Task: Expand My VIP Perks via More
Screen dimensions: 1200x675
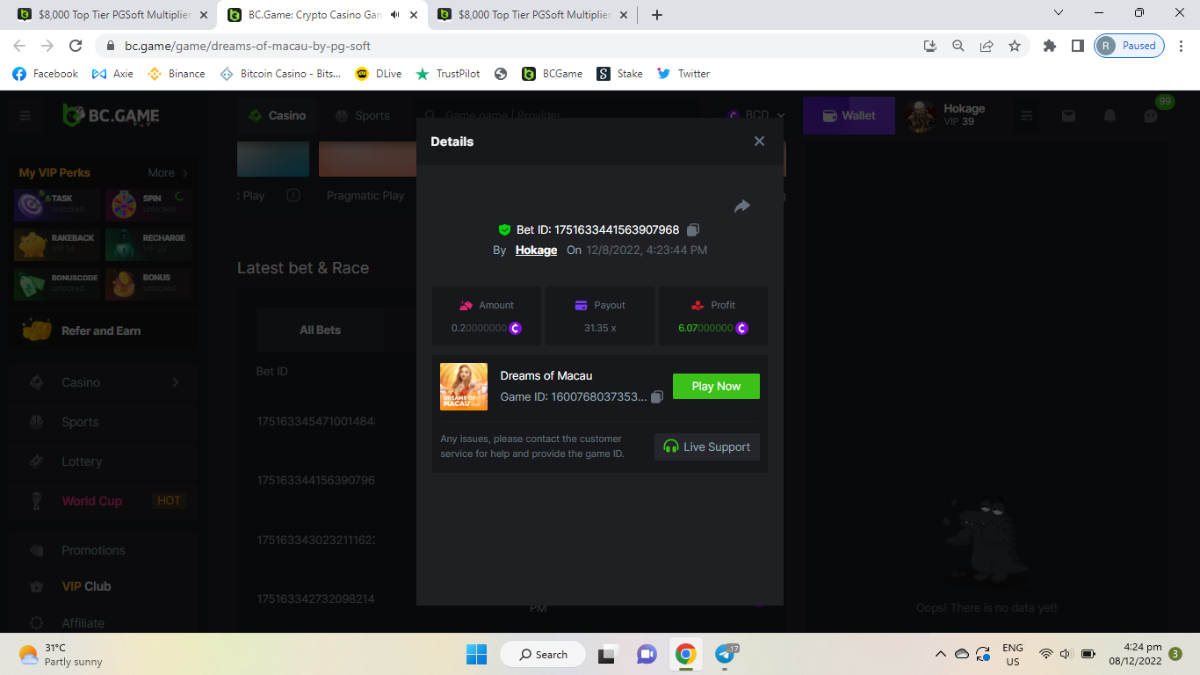Action: point(167,173)
